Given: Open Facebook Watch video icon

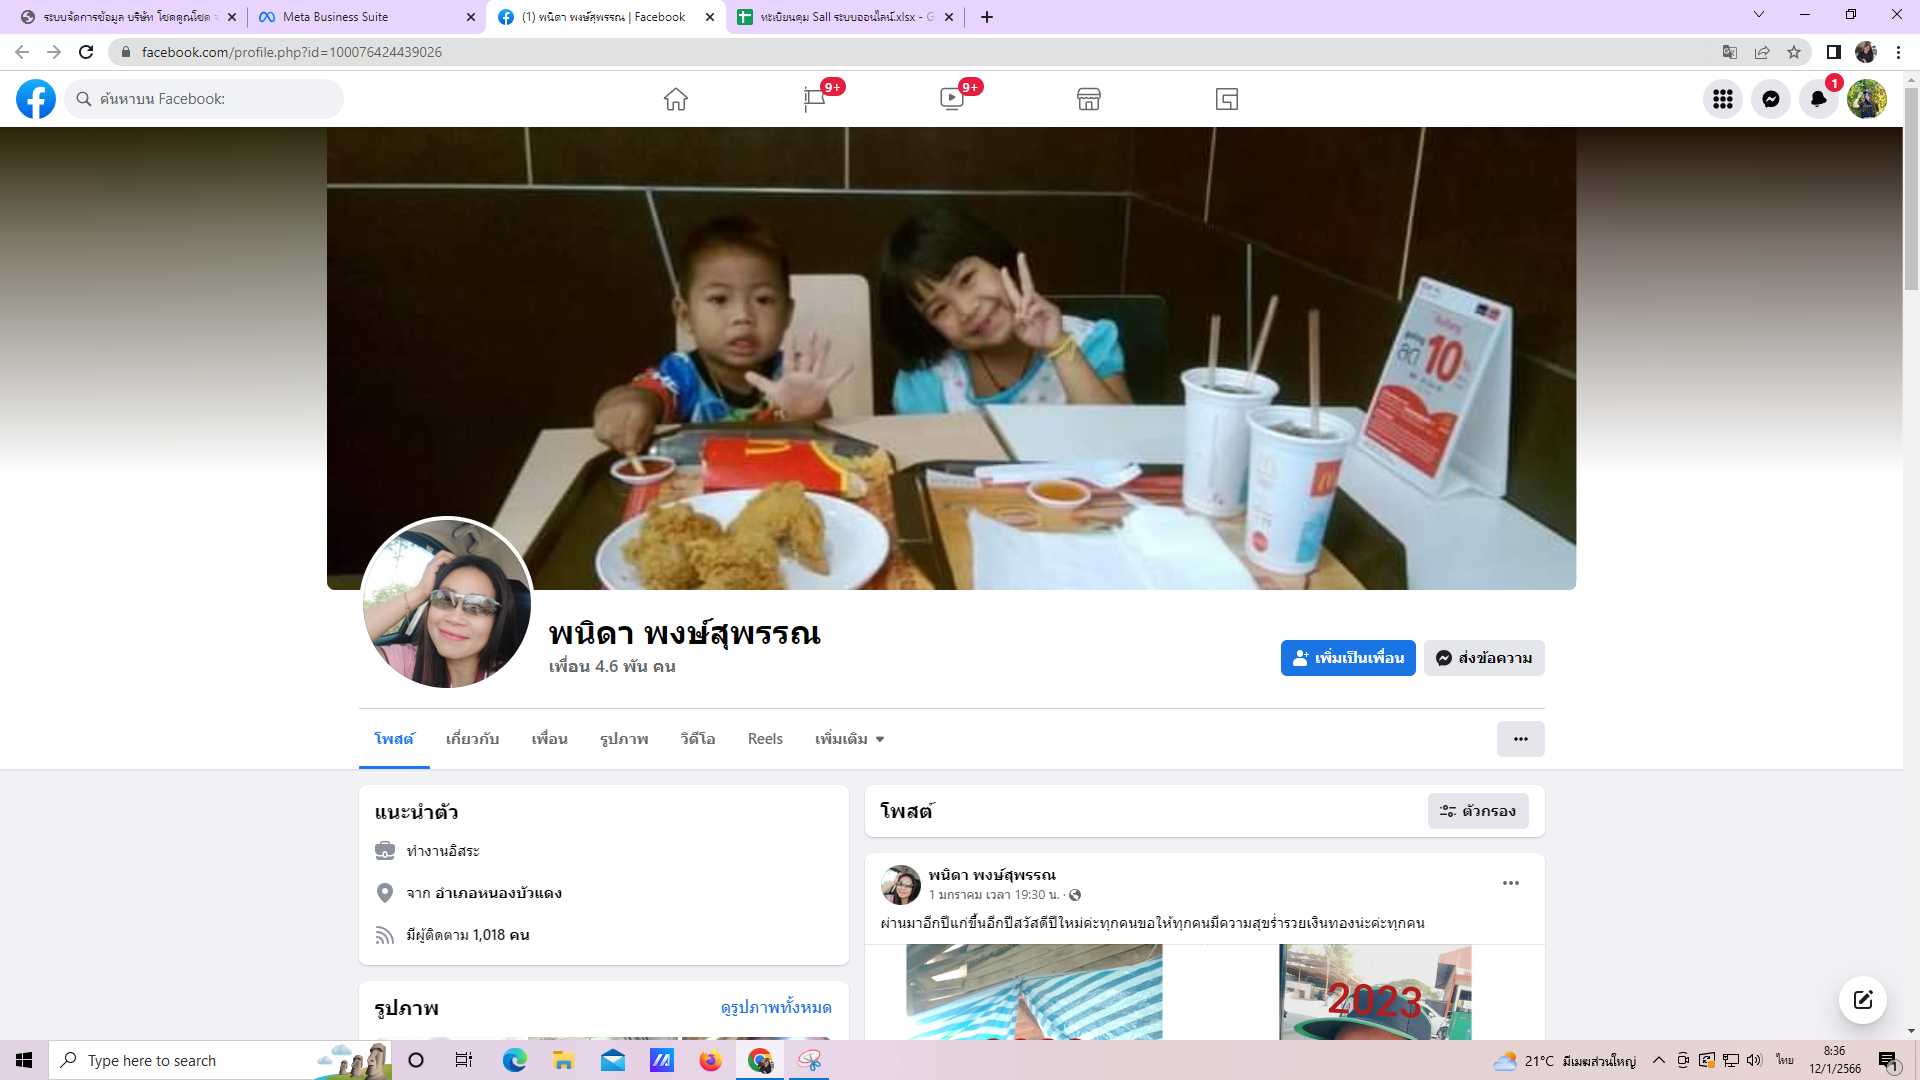Looking at the screenshot, I should [951, 99].
